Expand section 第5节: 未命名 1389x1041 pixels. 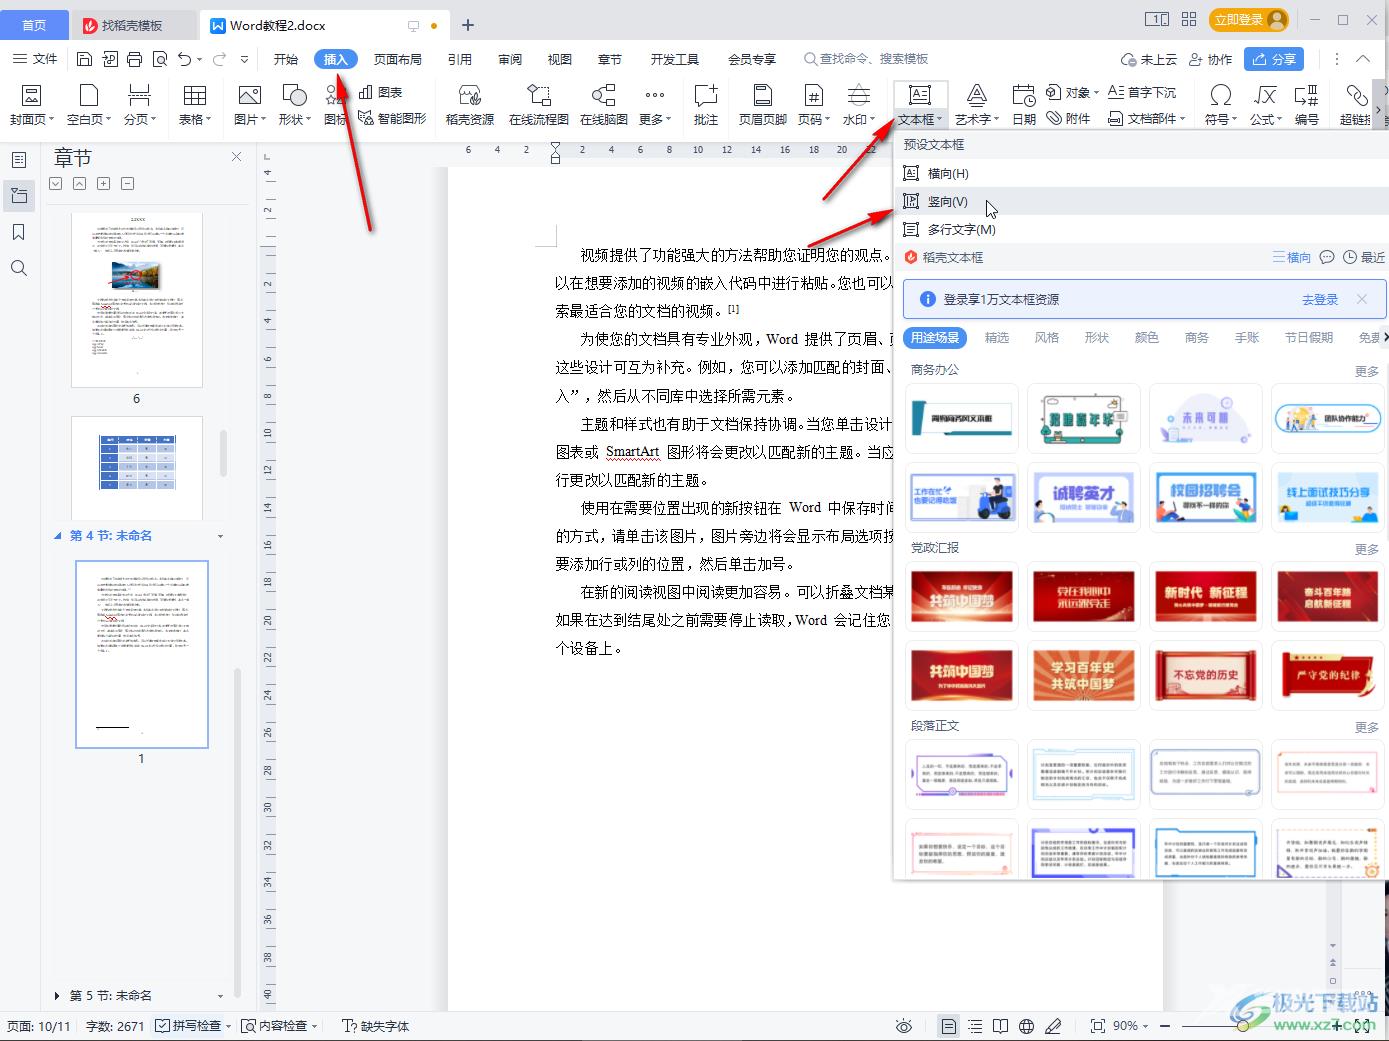tap(57, 996)
